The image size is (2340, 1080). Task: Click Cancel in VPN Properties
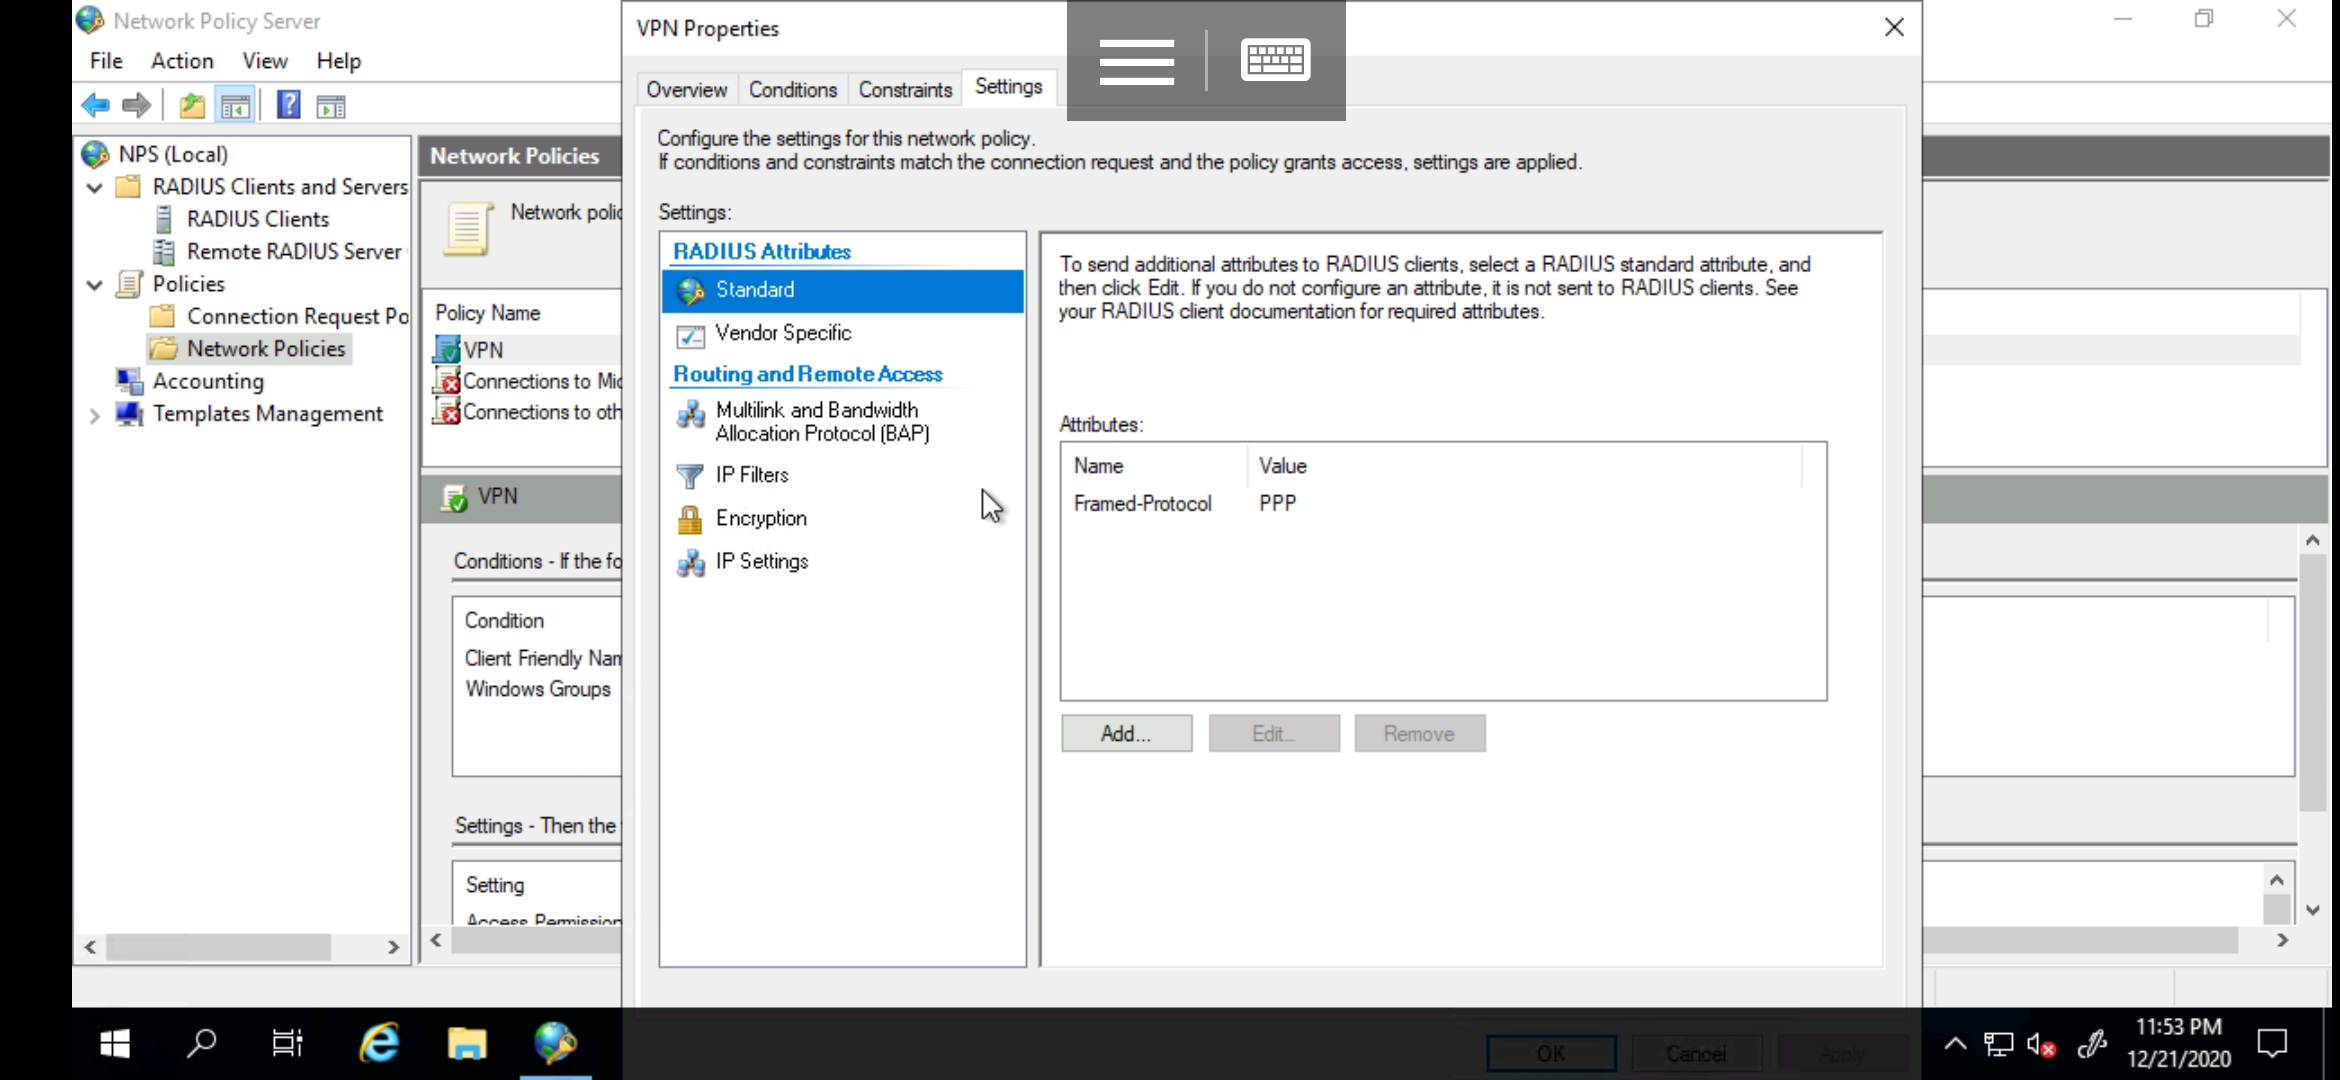click(1696, 1054)
